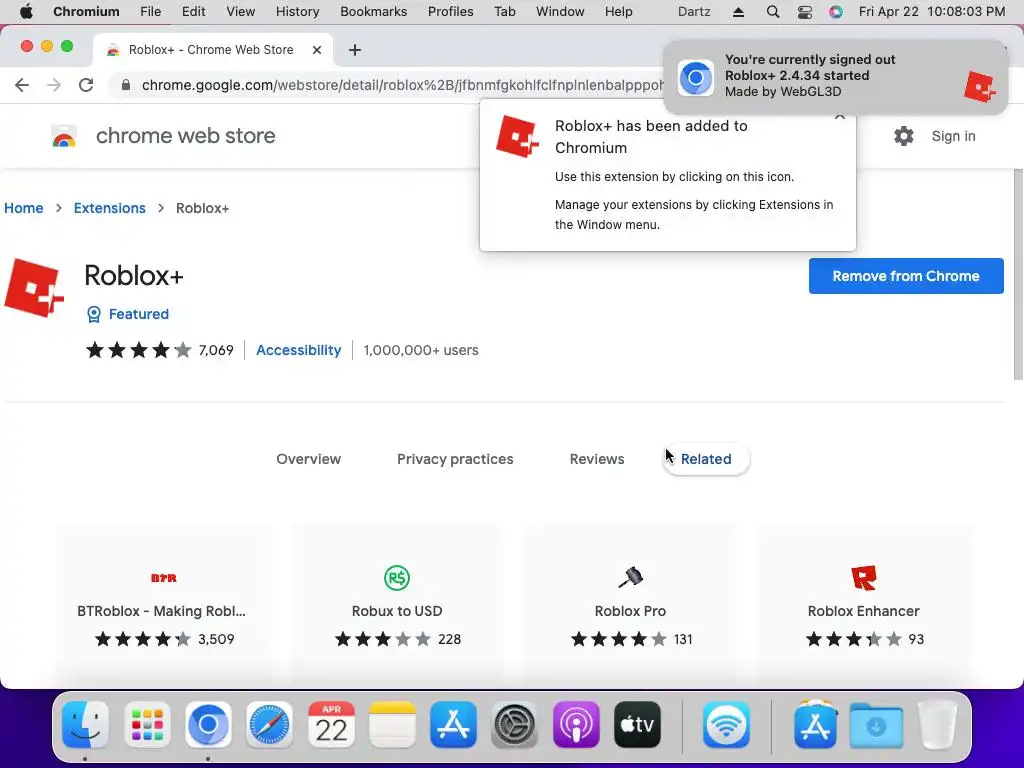Reload the current page
This screenshot has width=1024, height=768.
pyautogui.click(x=86, y=85)
